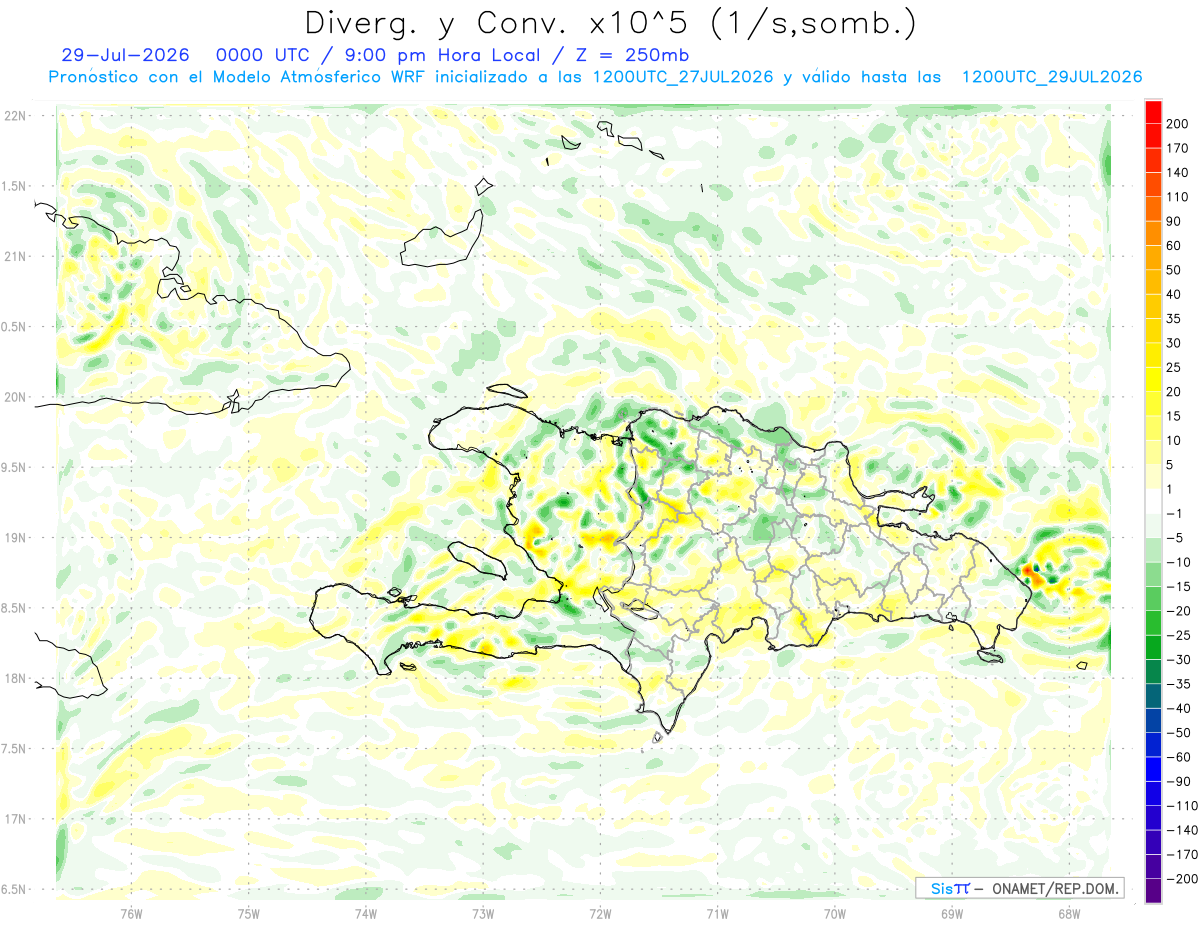The width and height of the screenshot is (1200, 927).
Task: Click the '68W' longitude label
Action: [1069, 914]
